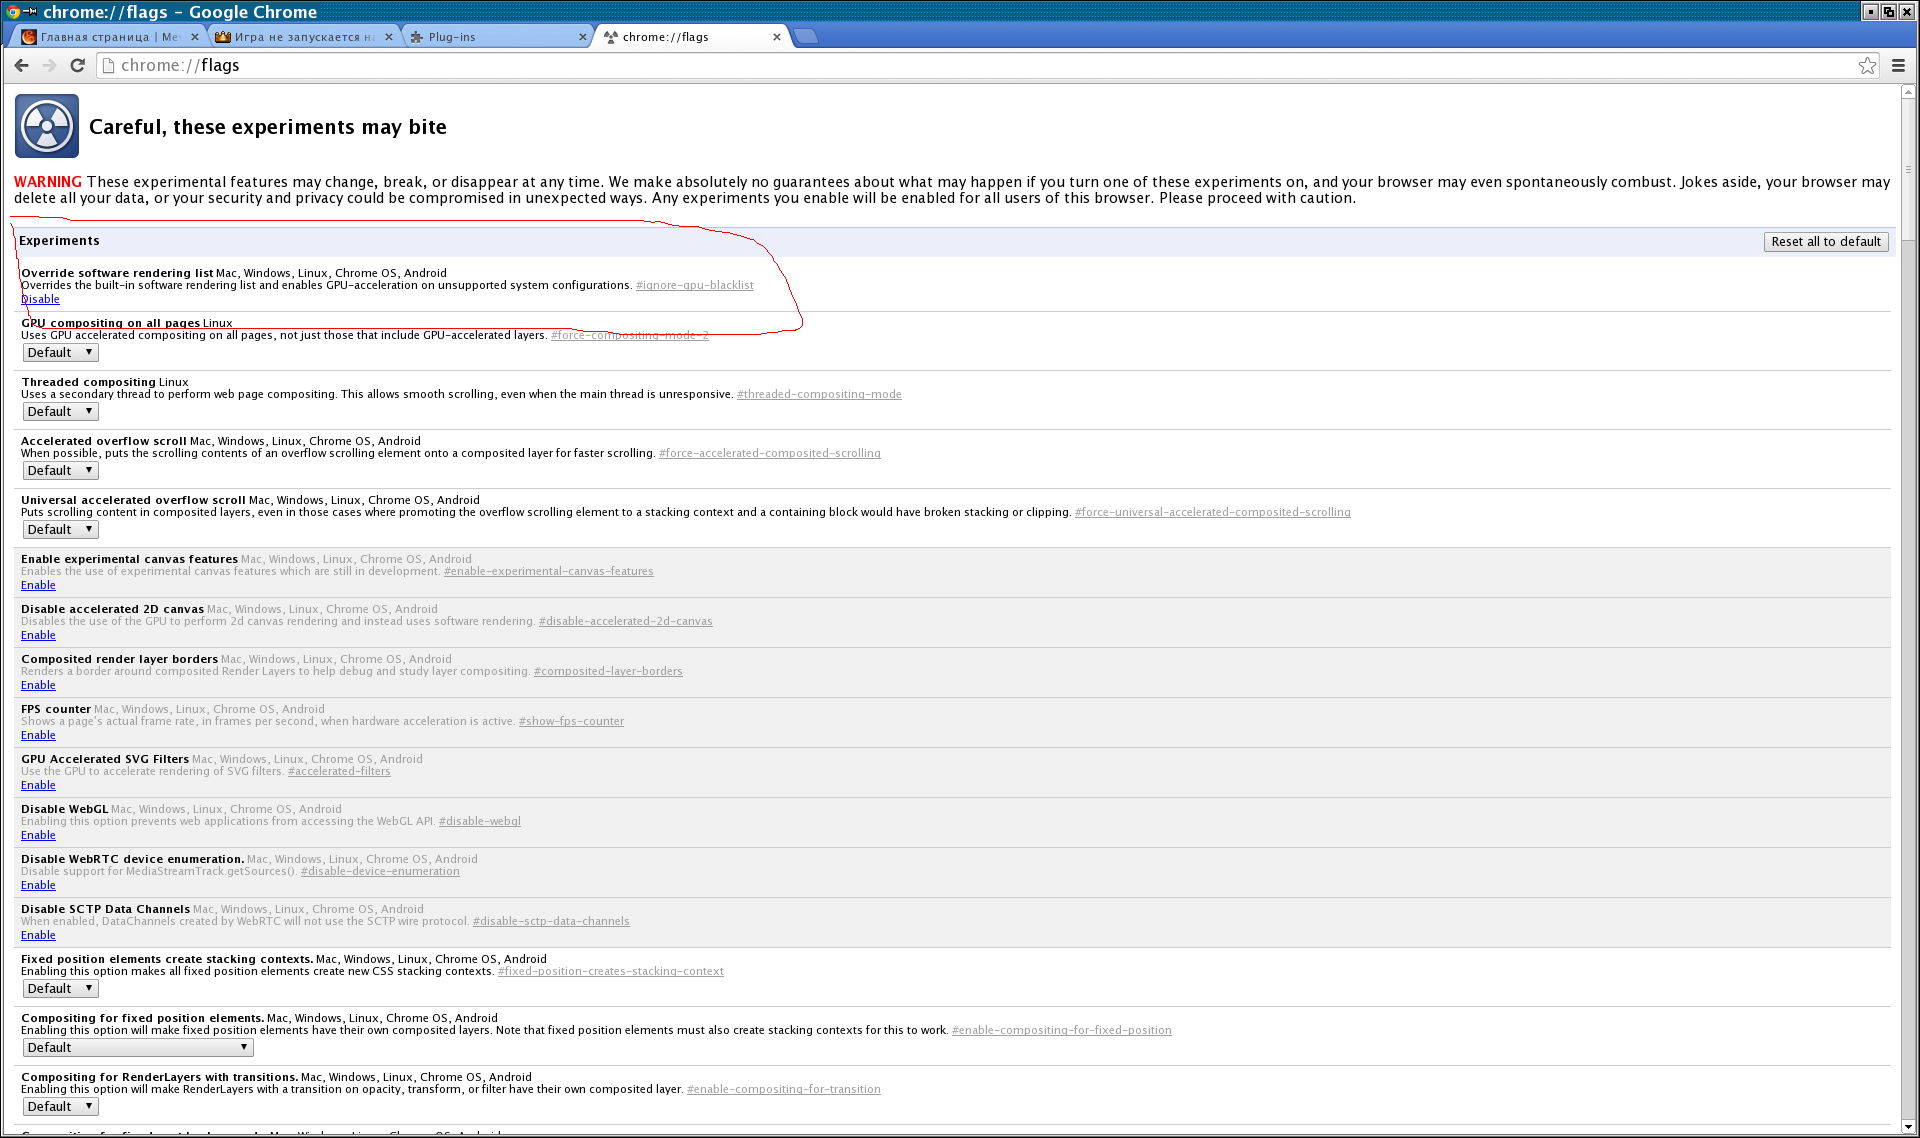Click the scrollbar up arrow
1920x1138 pixels.
click(1908, 92)
